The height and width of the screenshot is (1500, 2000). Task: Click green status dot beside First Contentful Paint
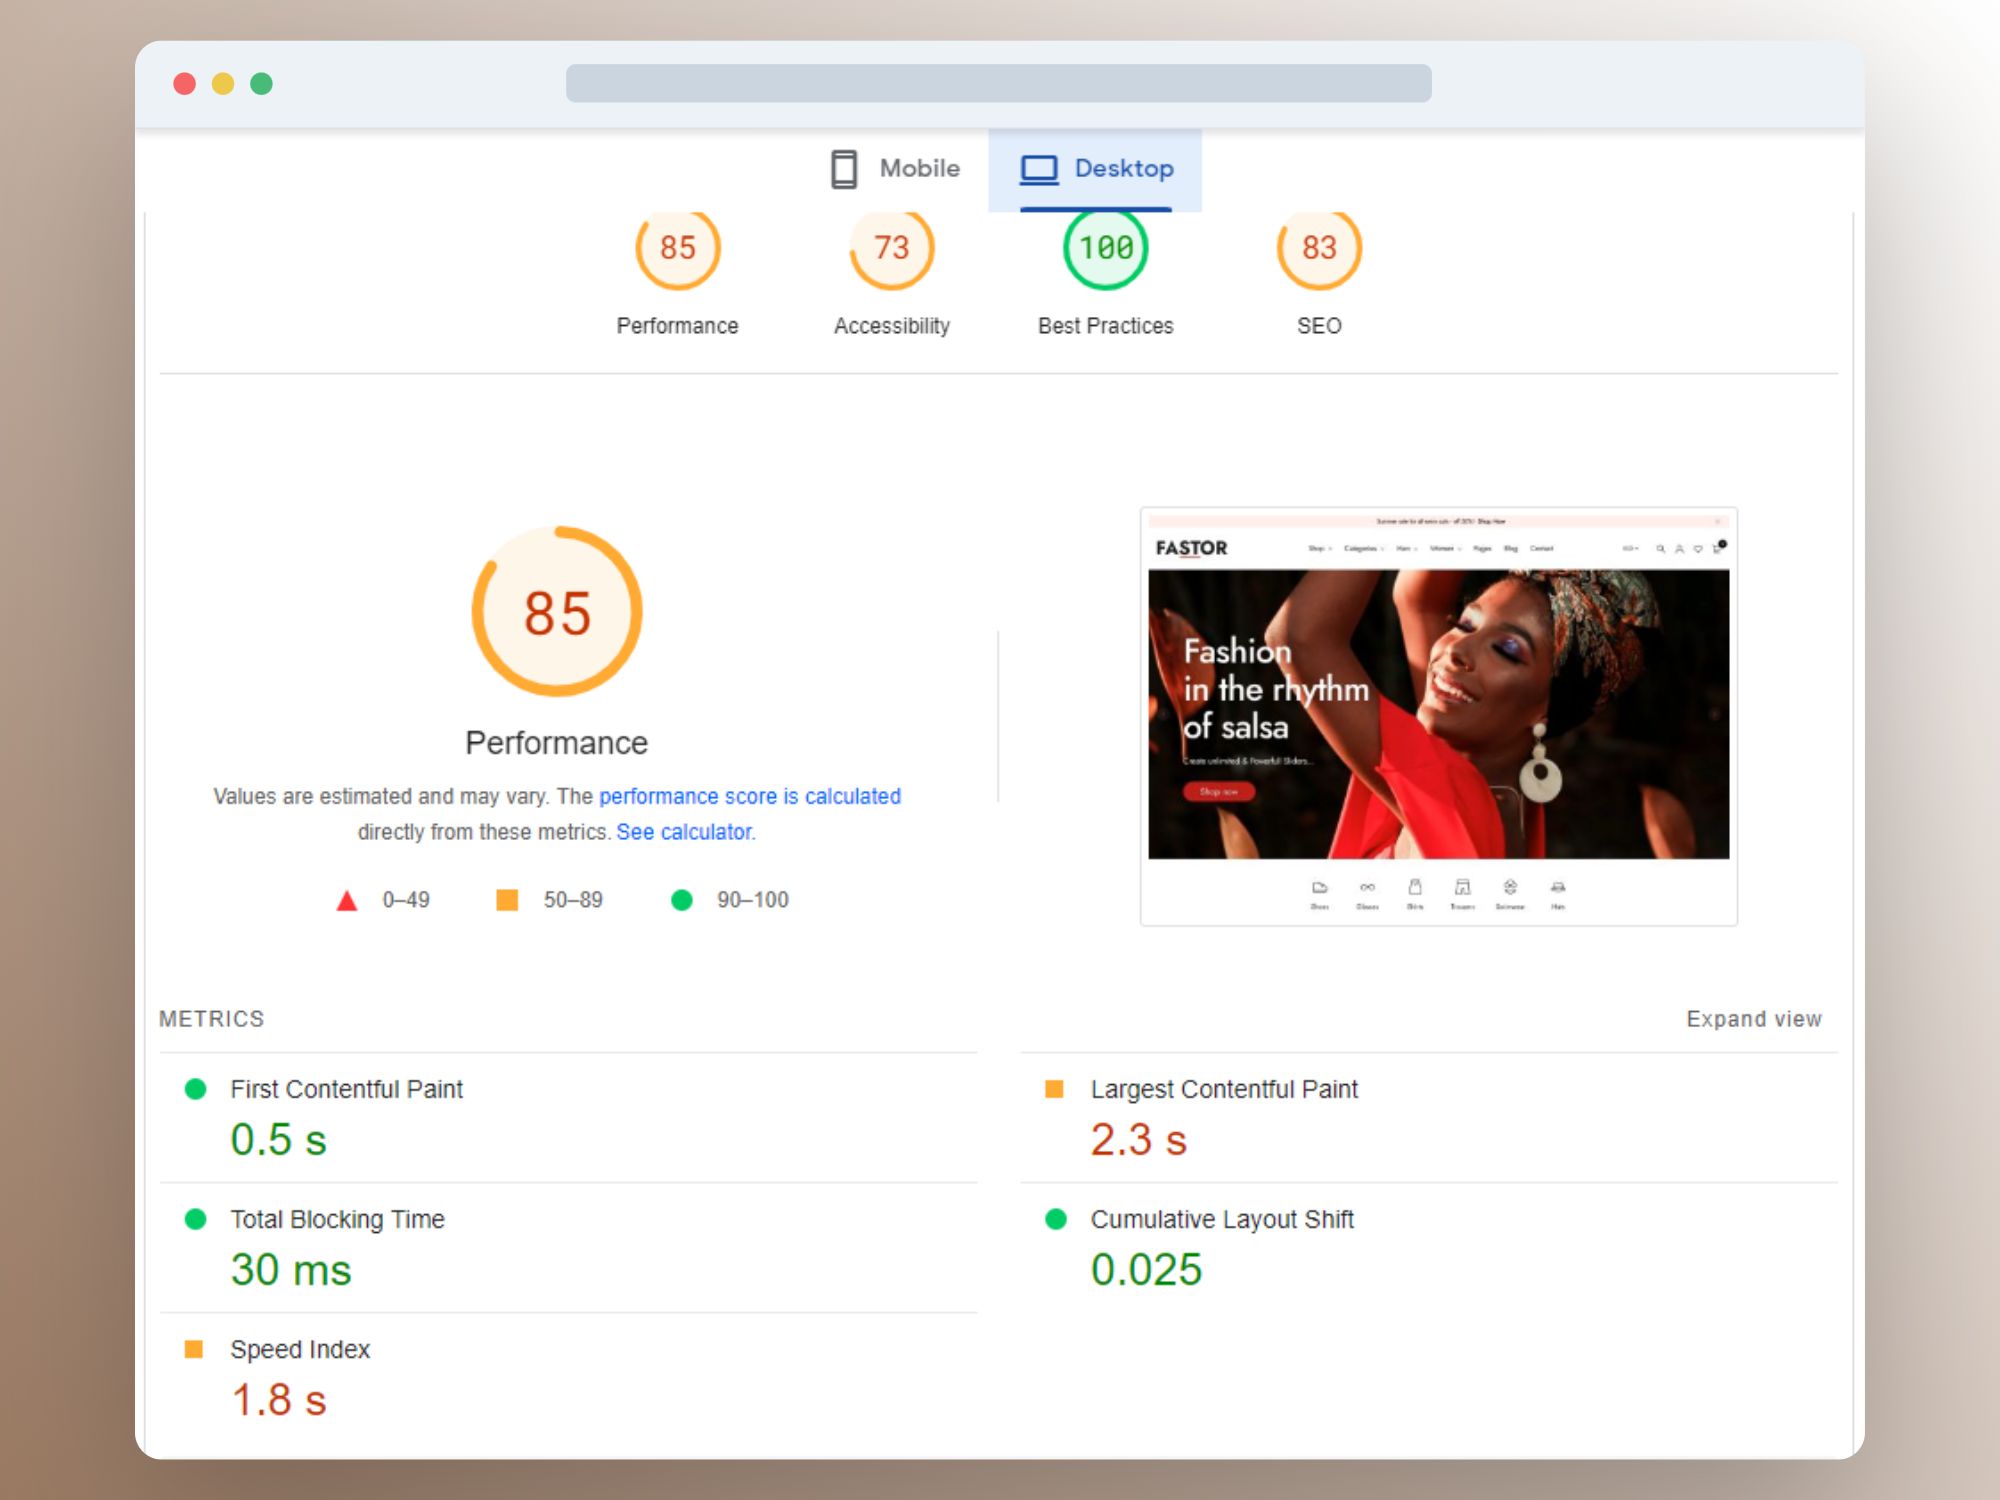196,1089
